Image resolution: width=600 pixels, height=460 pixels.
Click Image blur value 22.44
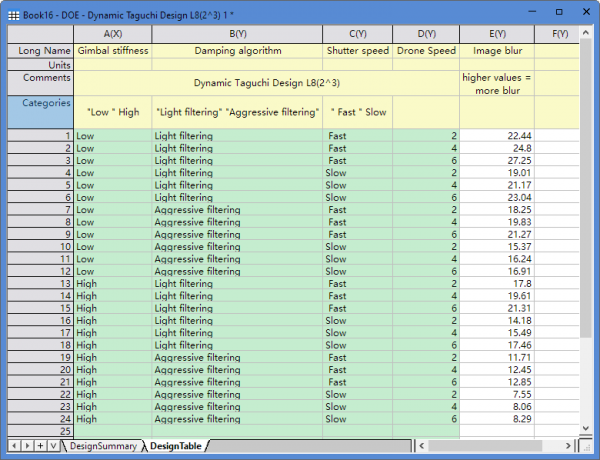pos(497,136)
